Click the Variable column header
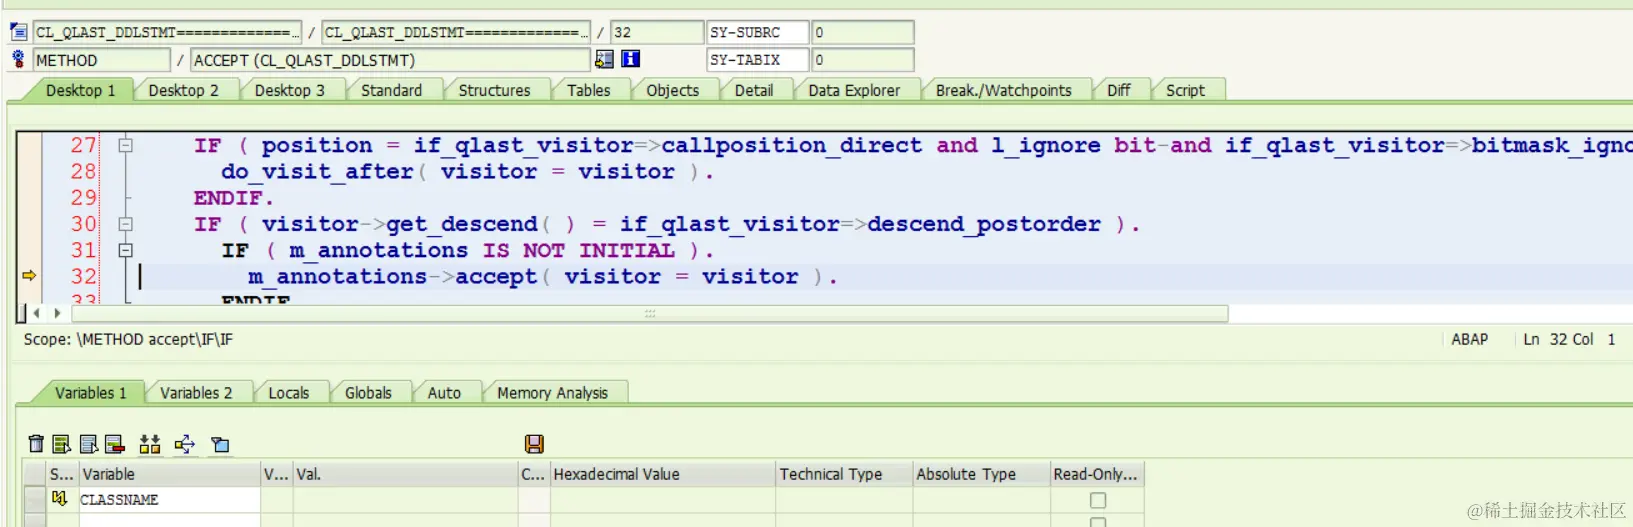 (169, 474)
